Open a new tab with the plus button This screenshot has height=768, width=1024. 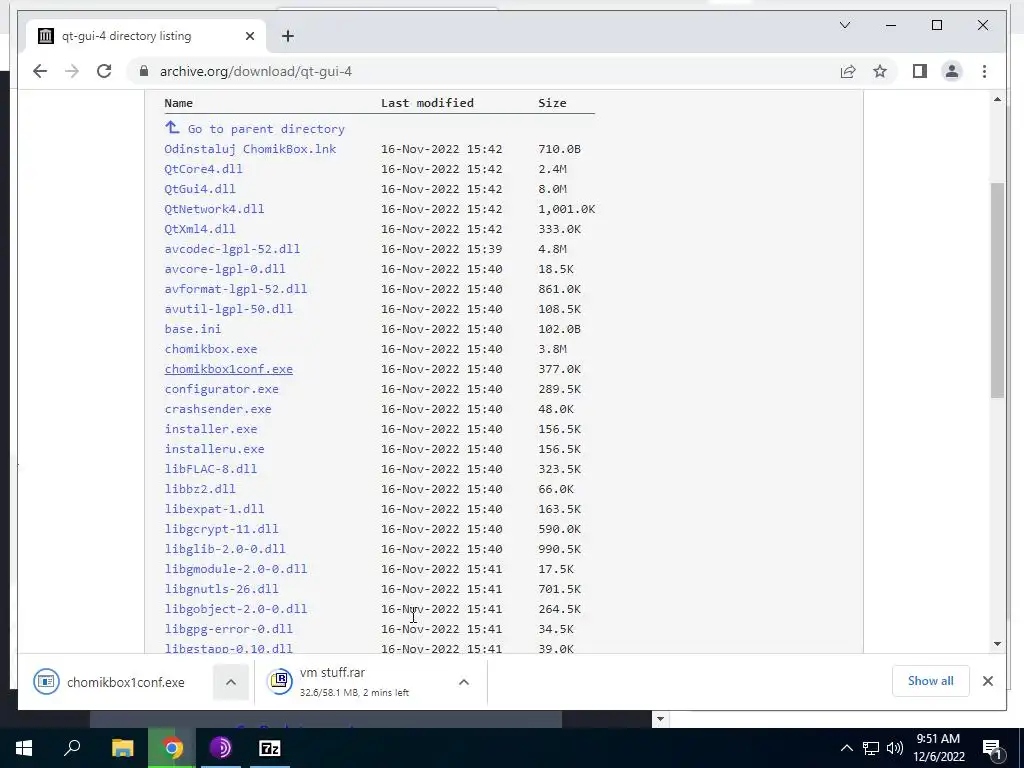[288, 36]
